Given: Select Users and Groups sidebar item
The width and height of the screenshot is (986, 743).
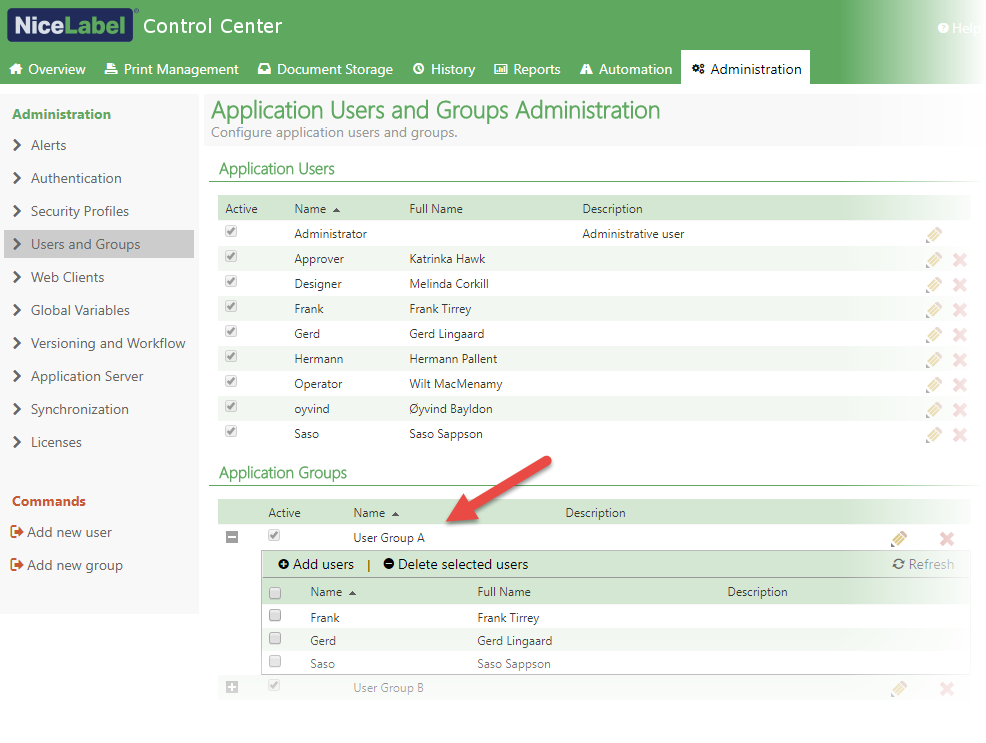Looking at the screenshot, I should [x=99, y=244].
